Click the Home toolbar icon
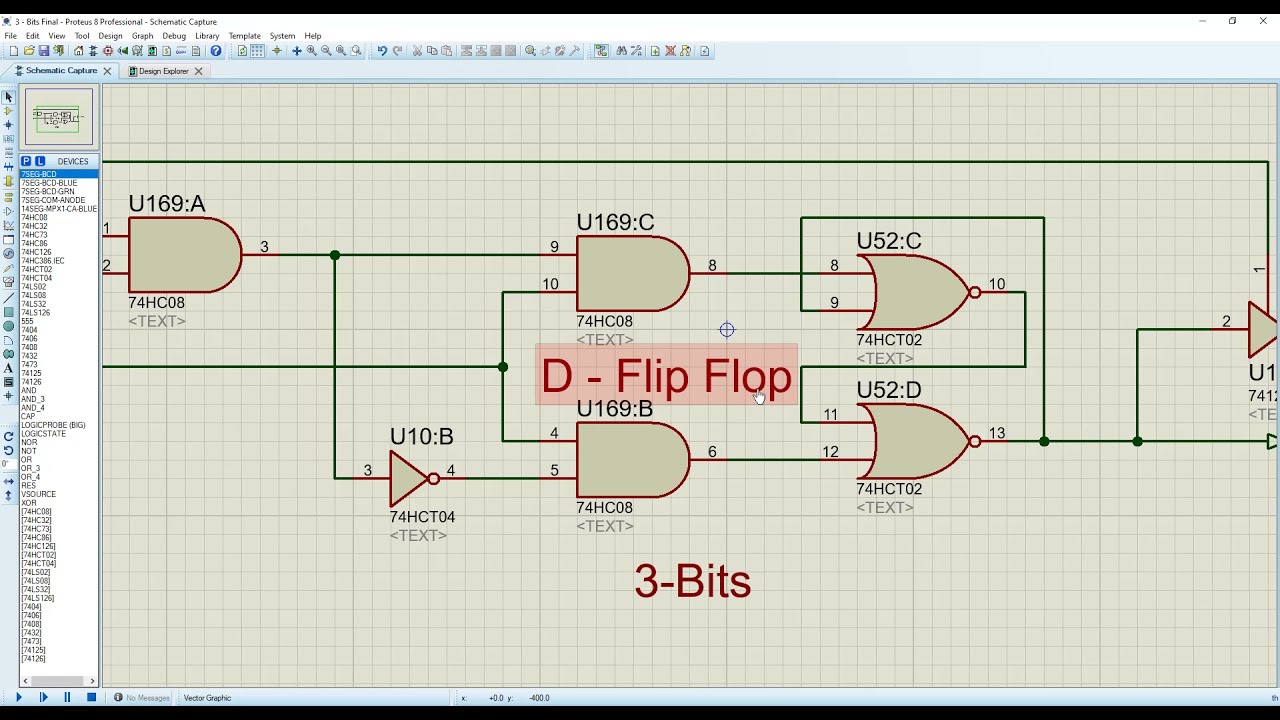This screenshot has width=1280, height=720. [78, 51]
